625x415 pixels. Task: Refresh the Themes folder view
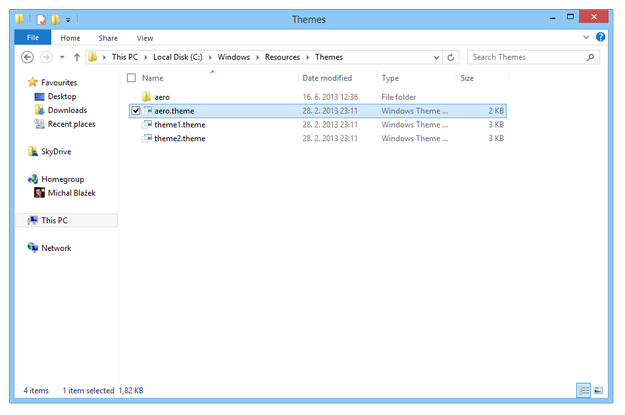pyautogui.click(x=450, y=57)
